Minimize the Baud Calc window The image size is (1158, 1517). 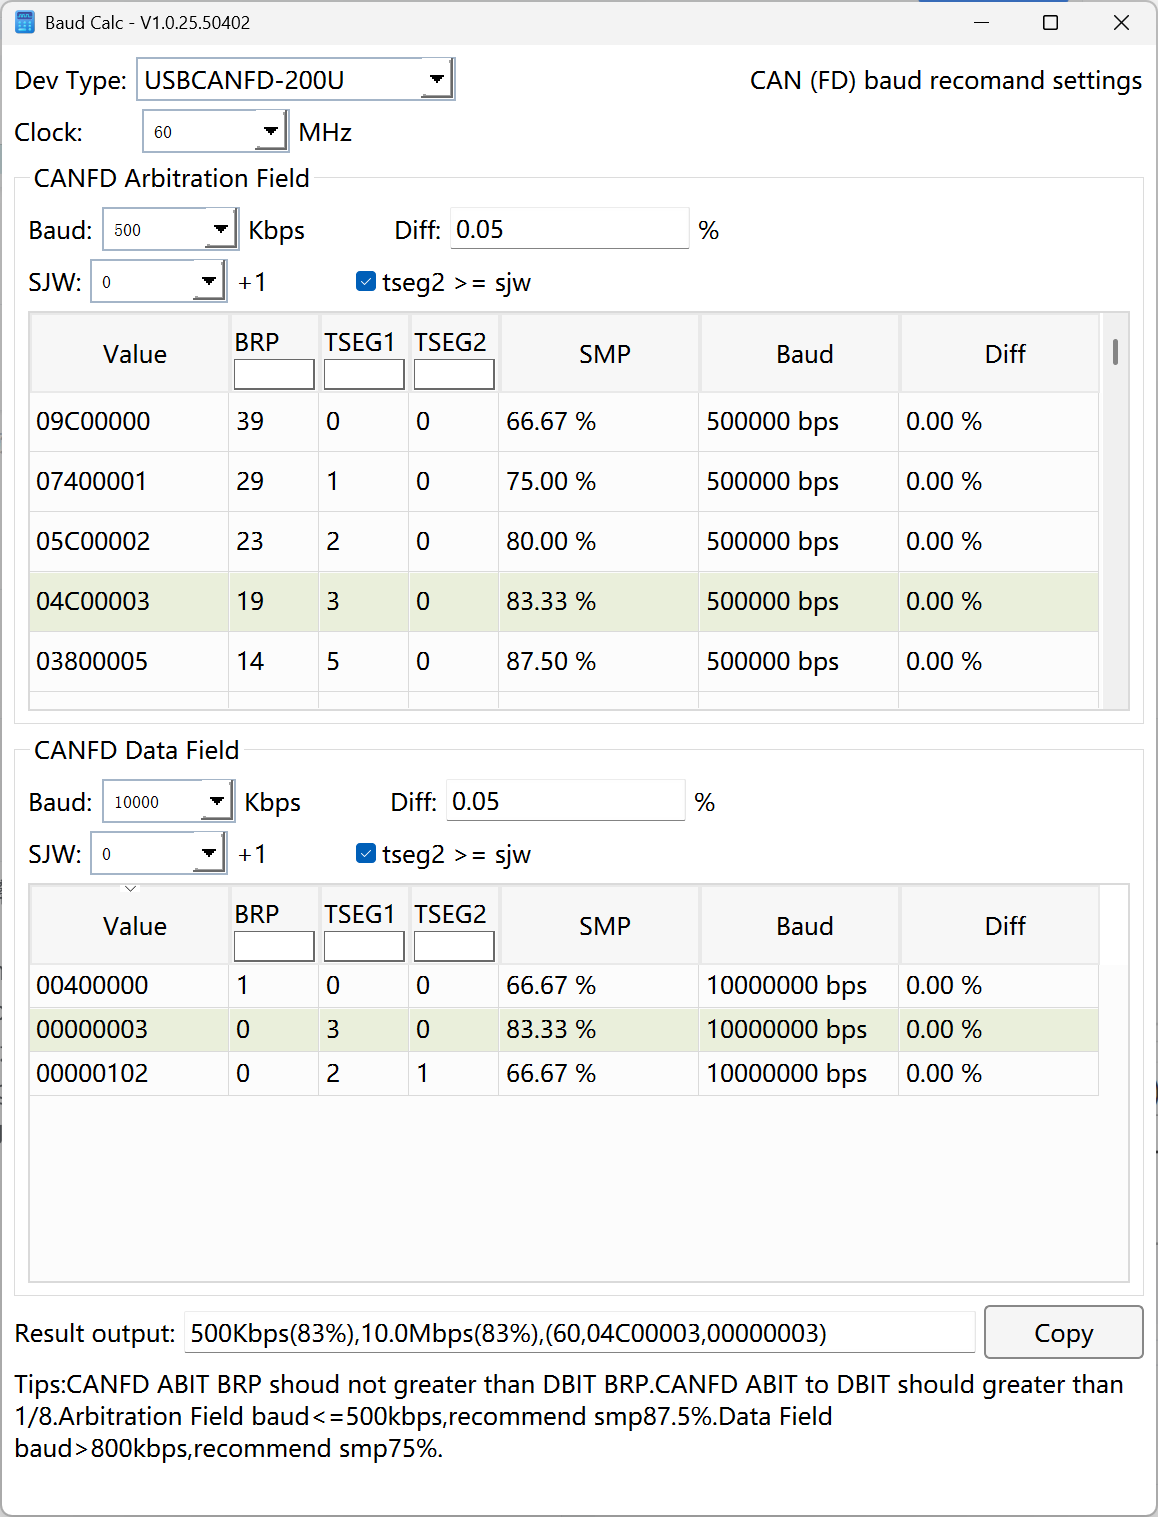[982, 22]
